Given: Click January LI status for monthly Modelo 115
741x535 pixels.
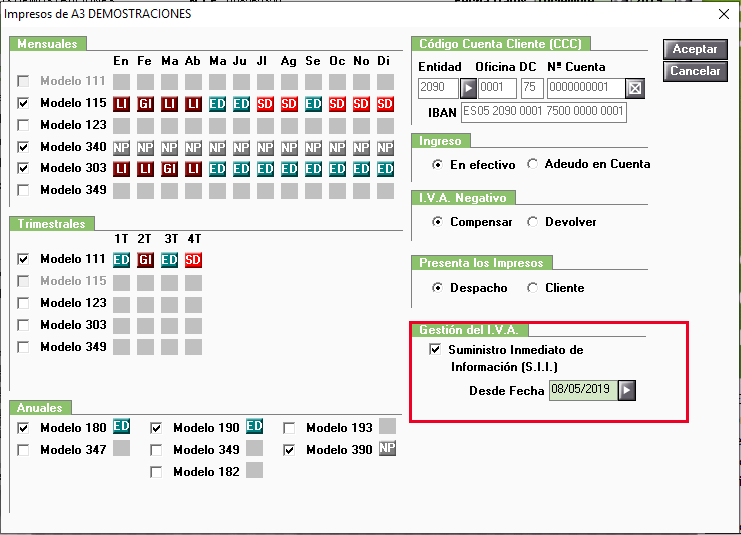Looking at the screenshot, I should point(121,104).
